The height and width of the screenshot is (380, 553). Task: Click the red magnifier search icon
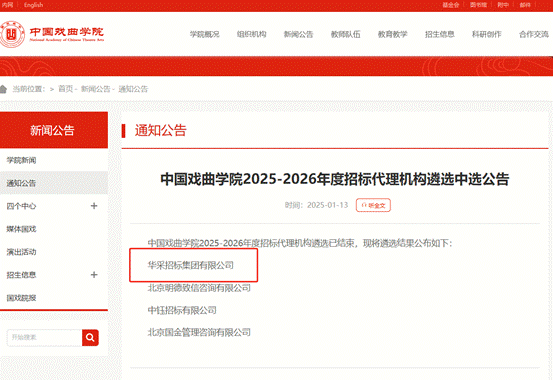(x=90, y=338)
